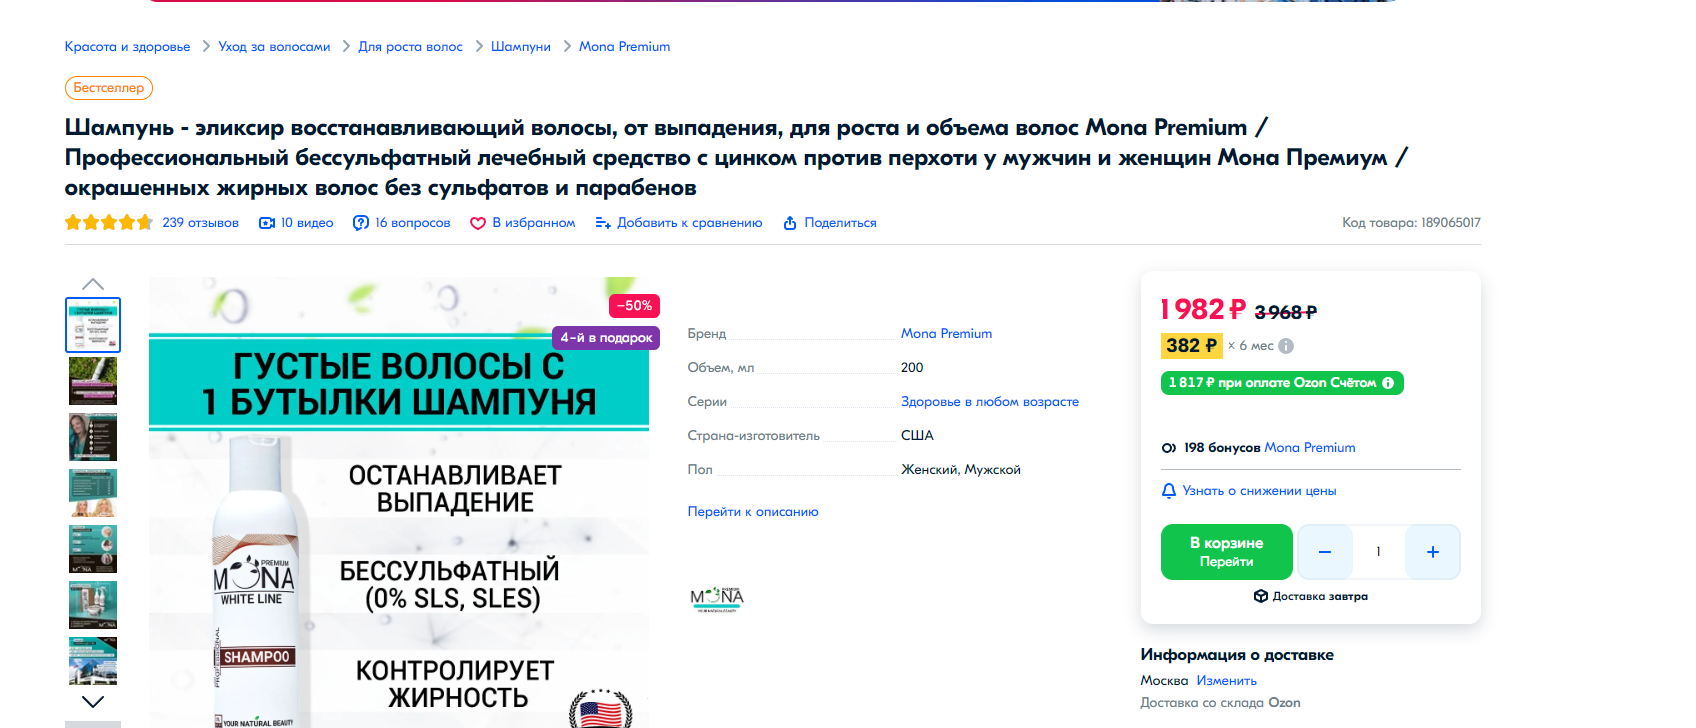Click the video camera icon beside 10 видео
The image size is (1696, 728).
pyautogui.click(x=267, y=223)
